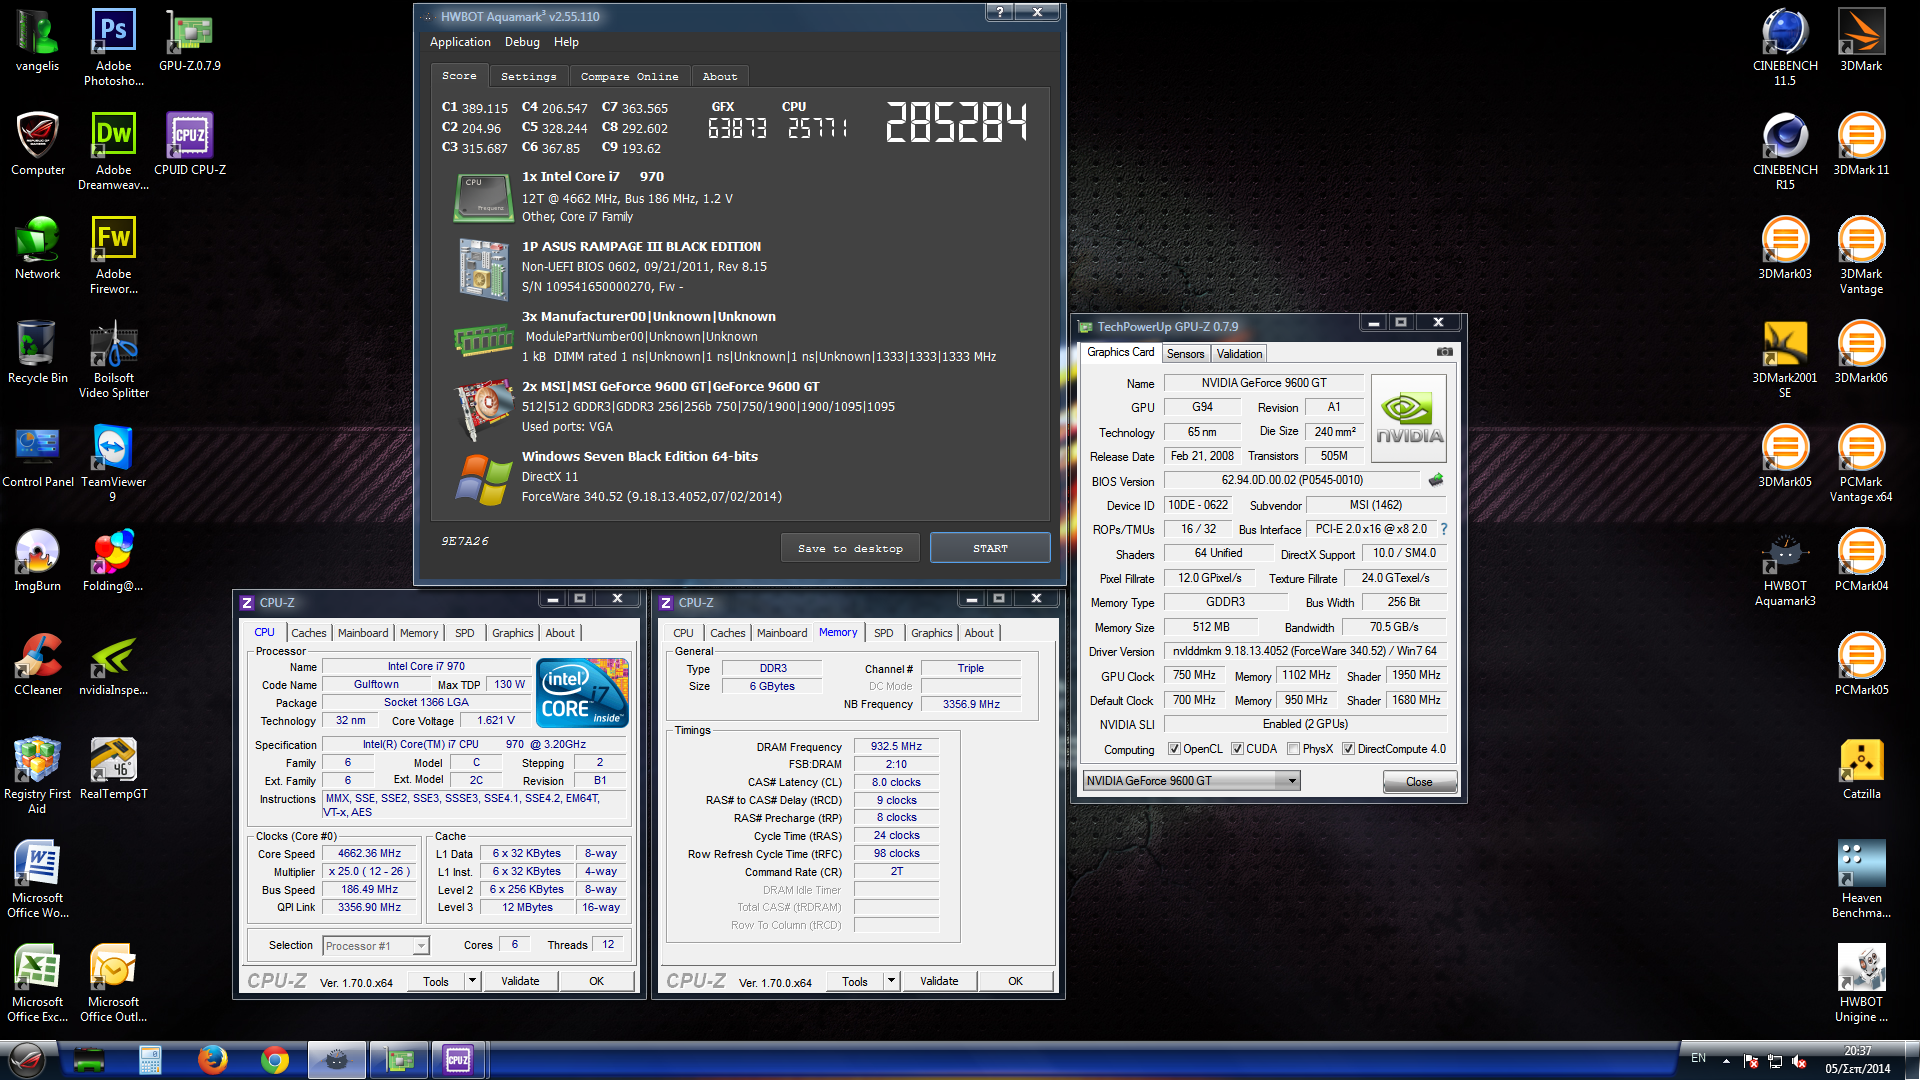Launch TeamViewer 9 shortcut

(114, 463)
